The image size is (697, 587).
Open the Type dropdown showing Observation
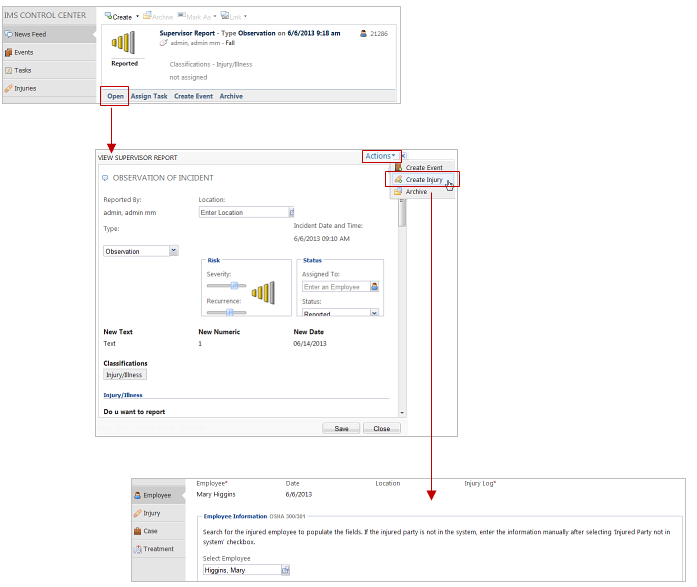tap(174, 251)
